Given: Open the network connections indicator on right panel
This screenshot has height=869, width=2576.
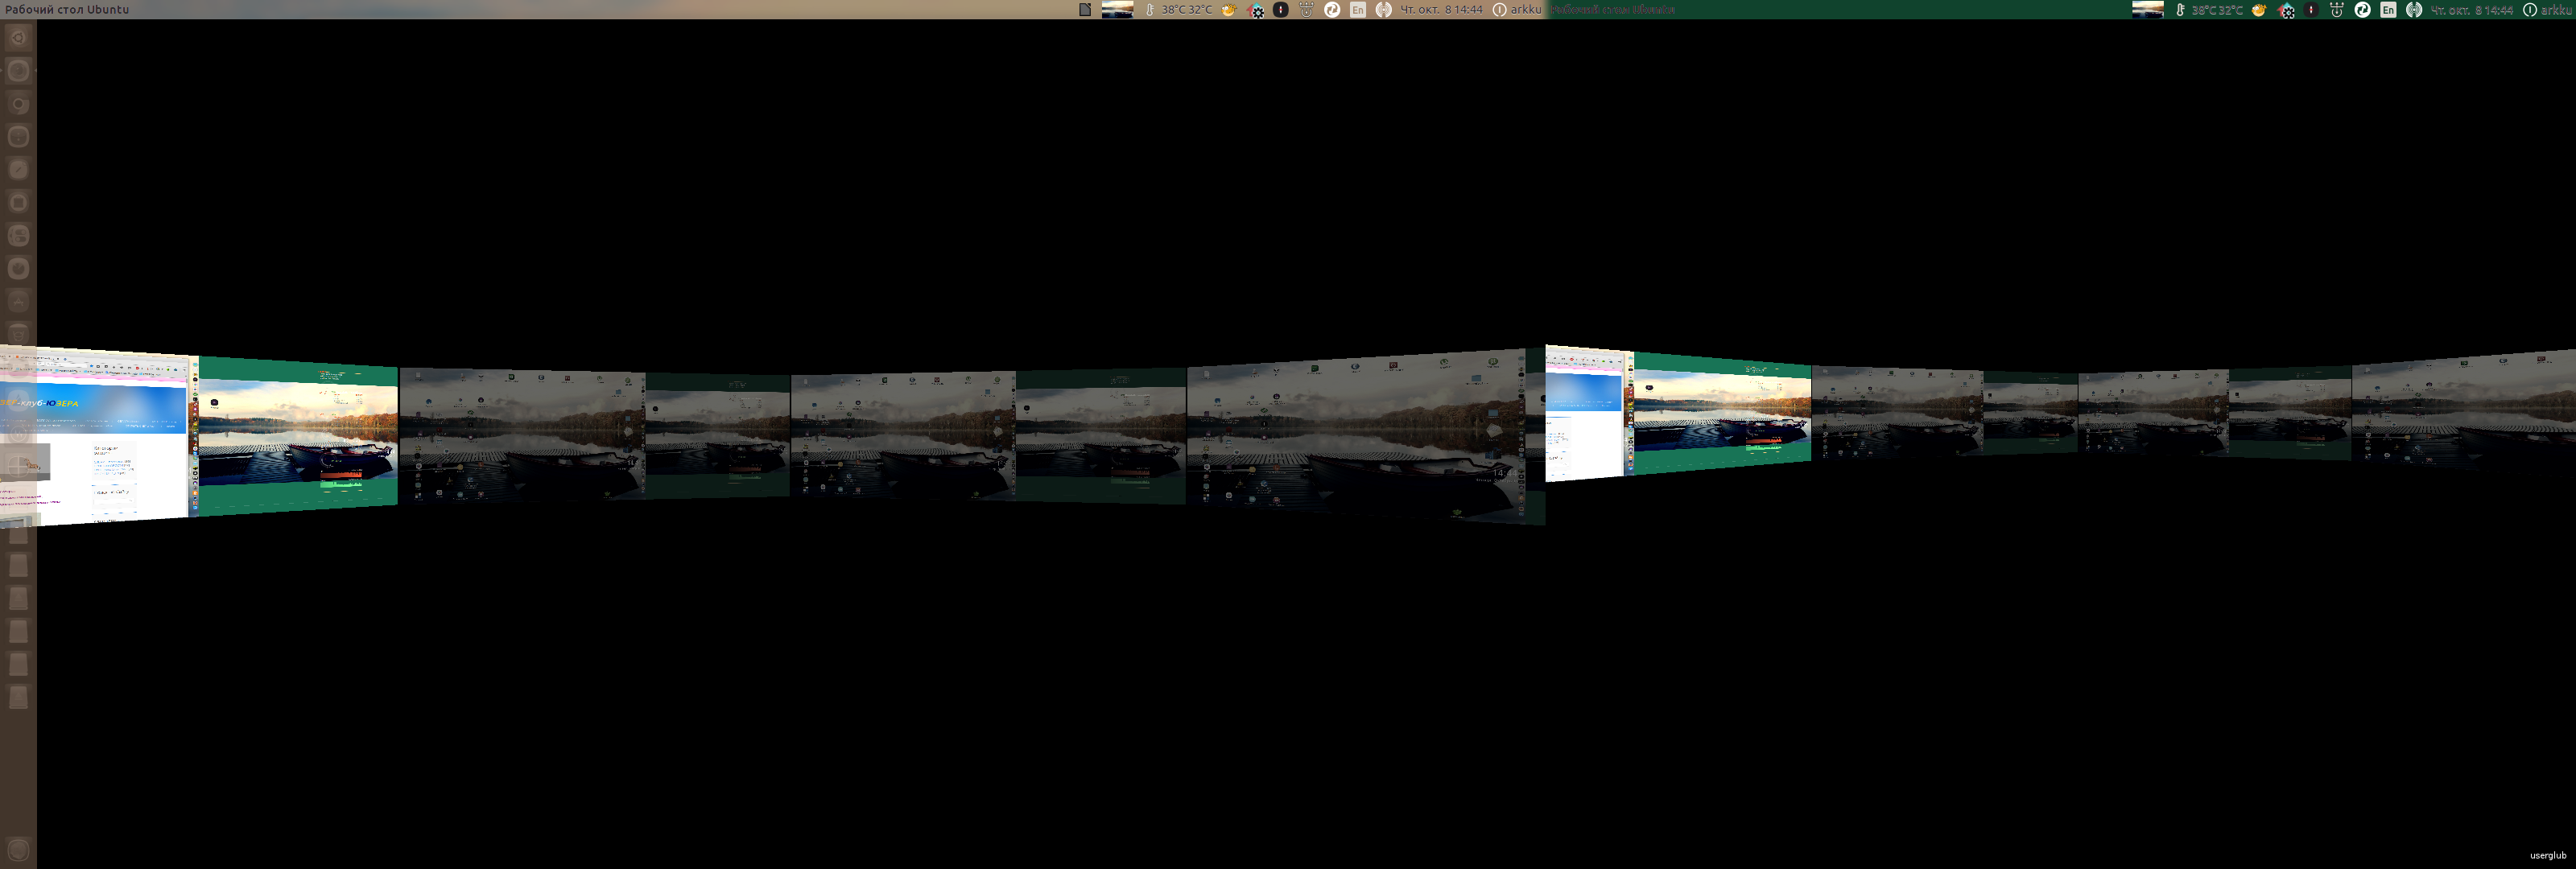Looking at the screenshot, I should point(2337,10).
